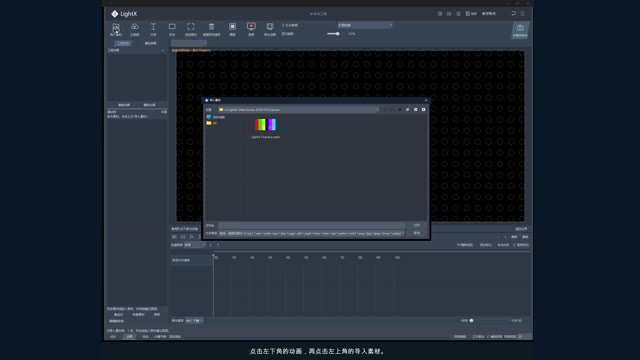This screenshot has width=640, height=360.
Task: Open the dropdown above the canvas area
Action: click(x=189, y=43)
